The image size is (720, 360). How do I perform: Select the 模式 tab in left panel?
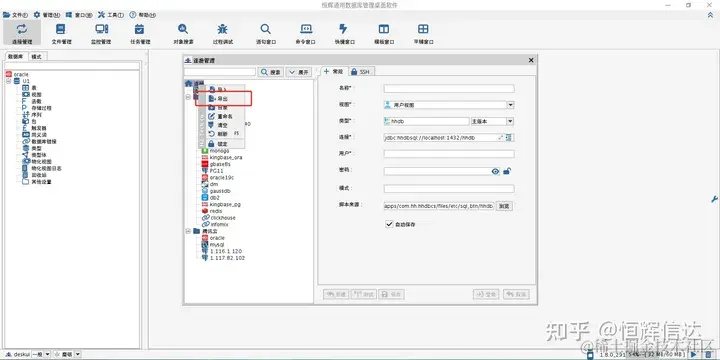tap(37, 56)
